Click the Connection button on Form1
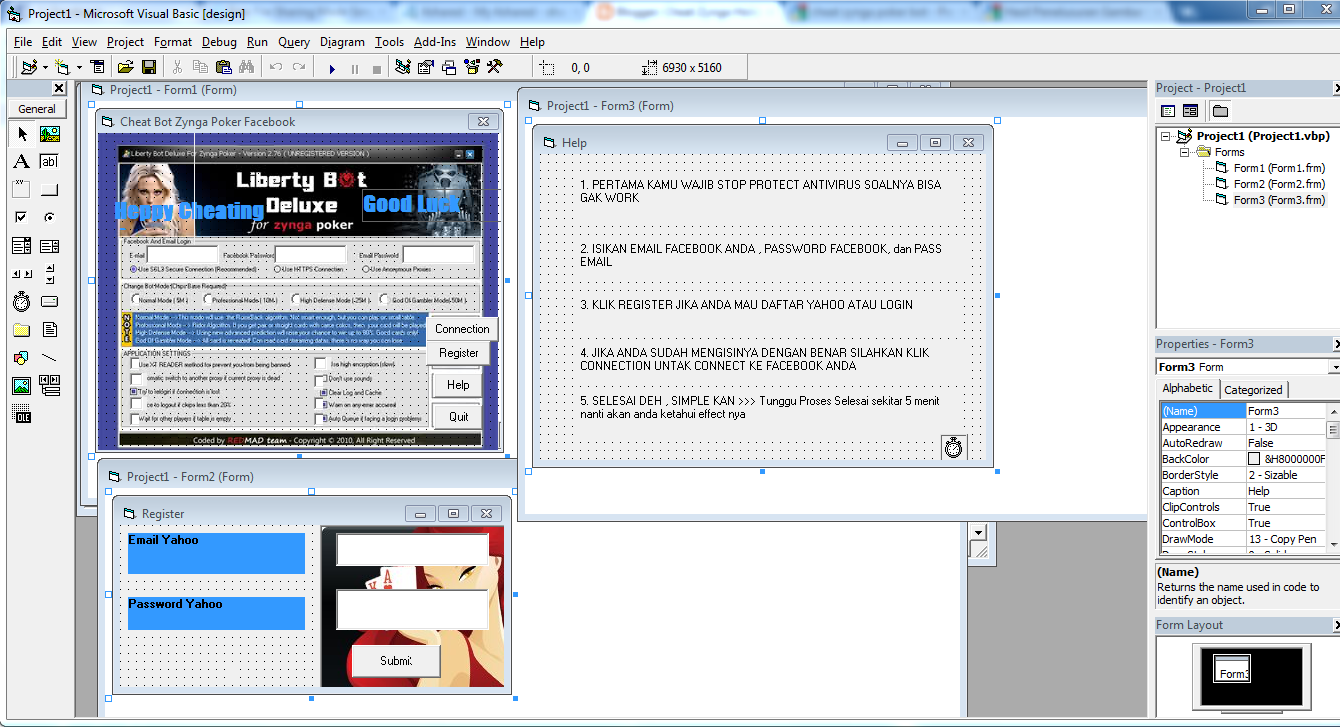Screen dimensions: 1340x727 [x=462, y=328]
